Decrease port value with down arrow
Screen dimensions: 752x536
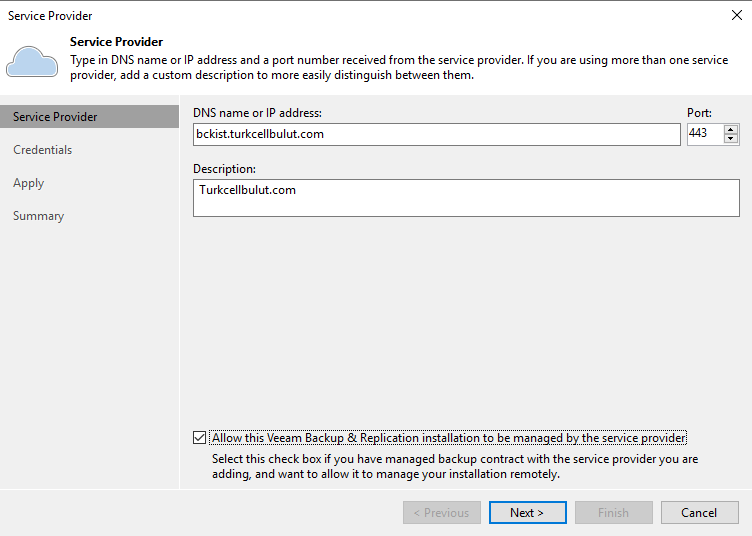click(x=731, y=139)
